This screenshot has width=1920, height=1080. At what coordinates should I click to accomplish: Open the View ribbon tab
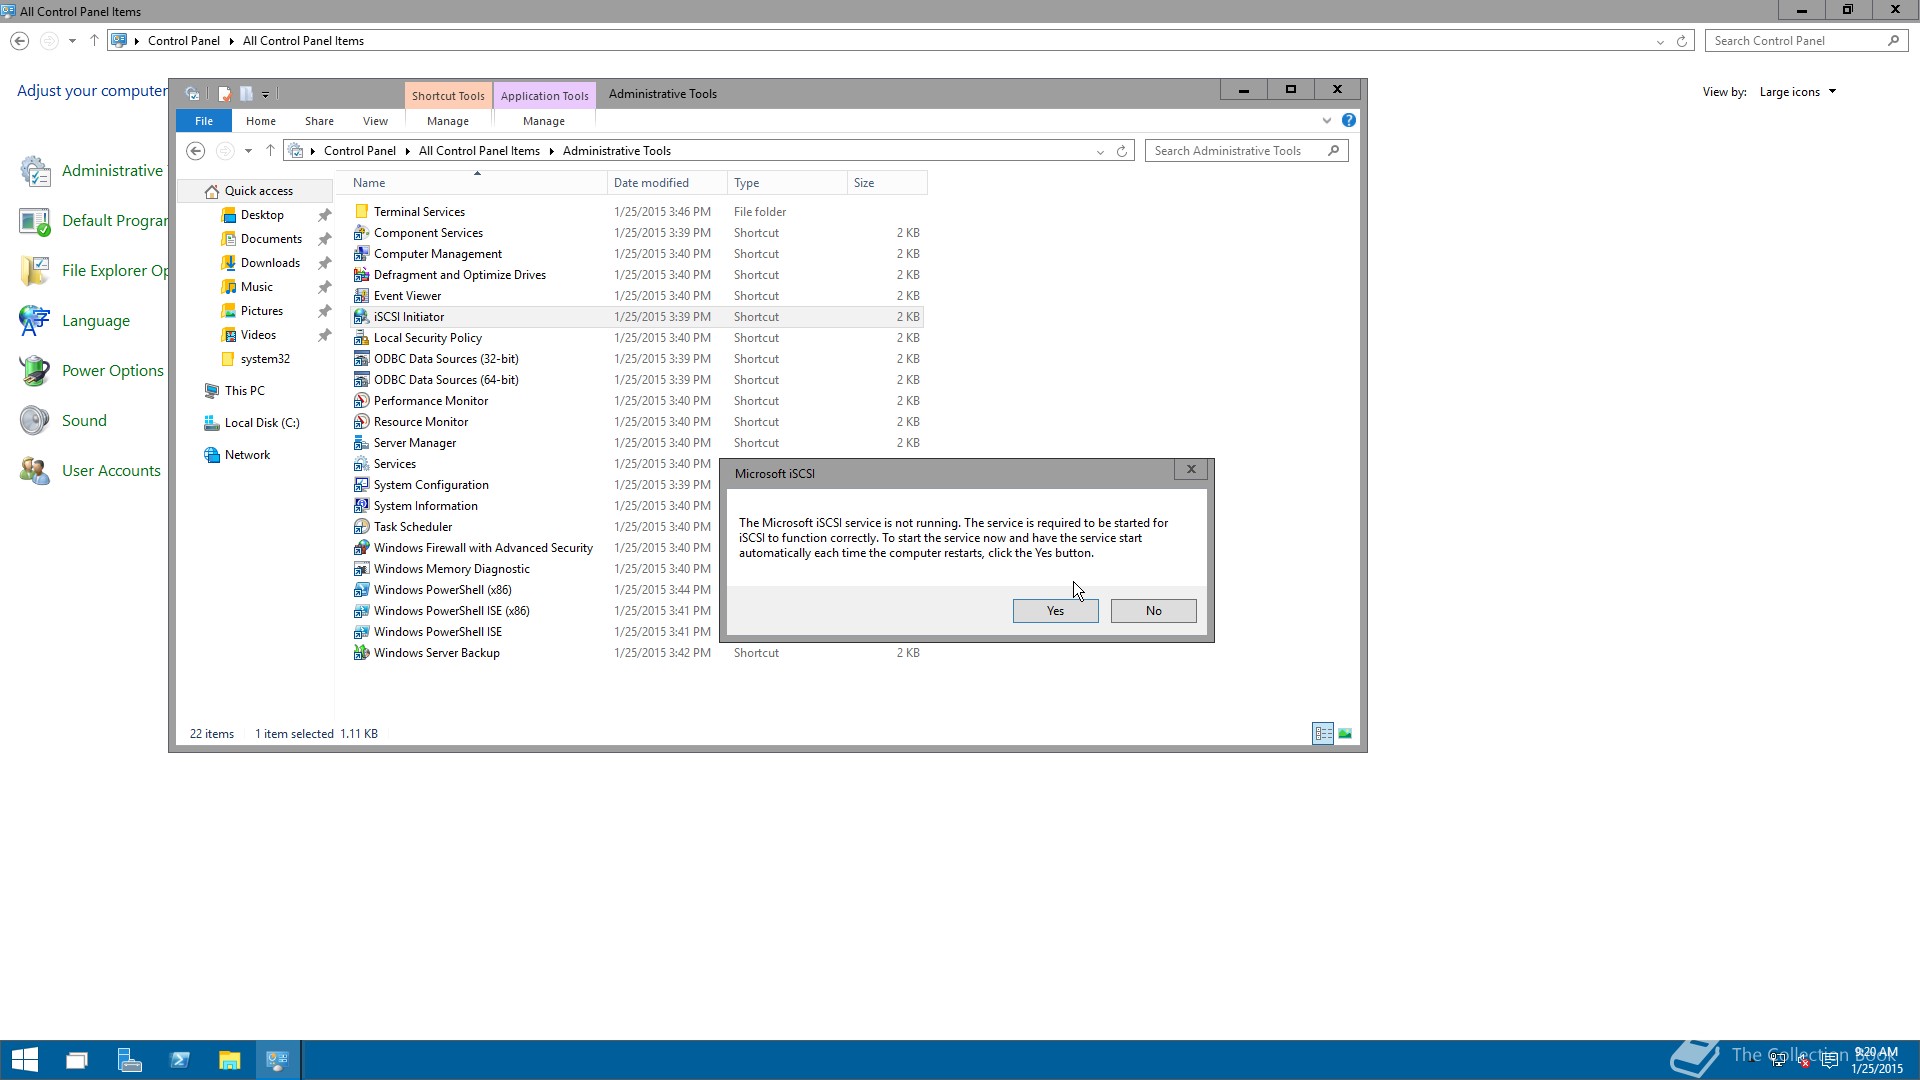pos(375,121)
